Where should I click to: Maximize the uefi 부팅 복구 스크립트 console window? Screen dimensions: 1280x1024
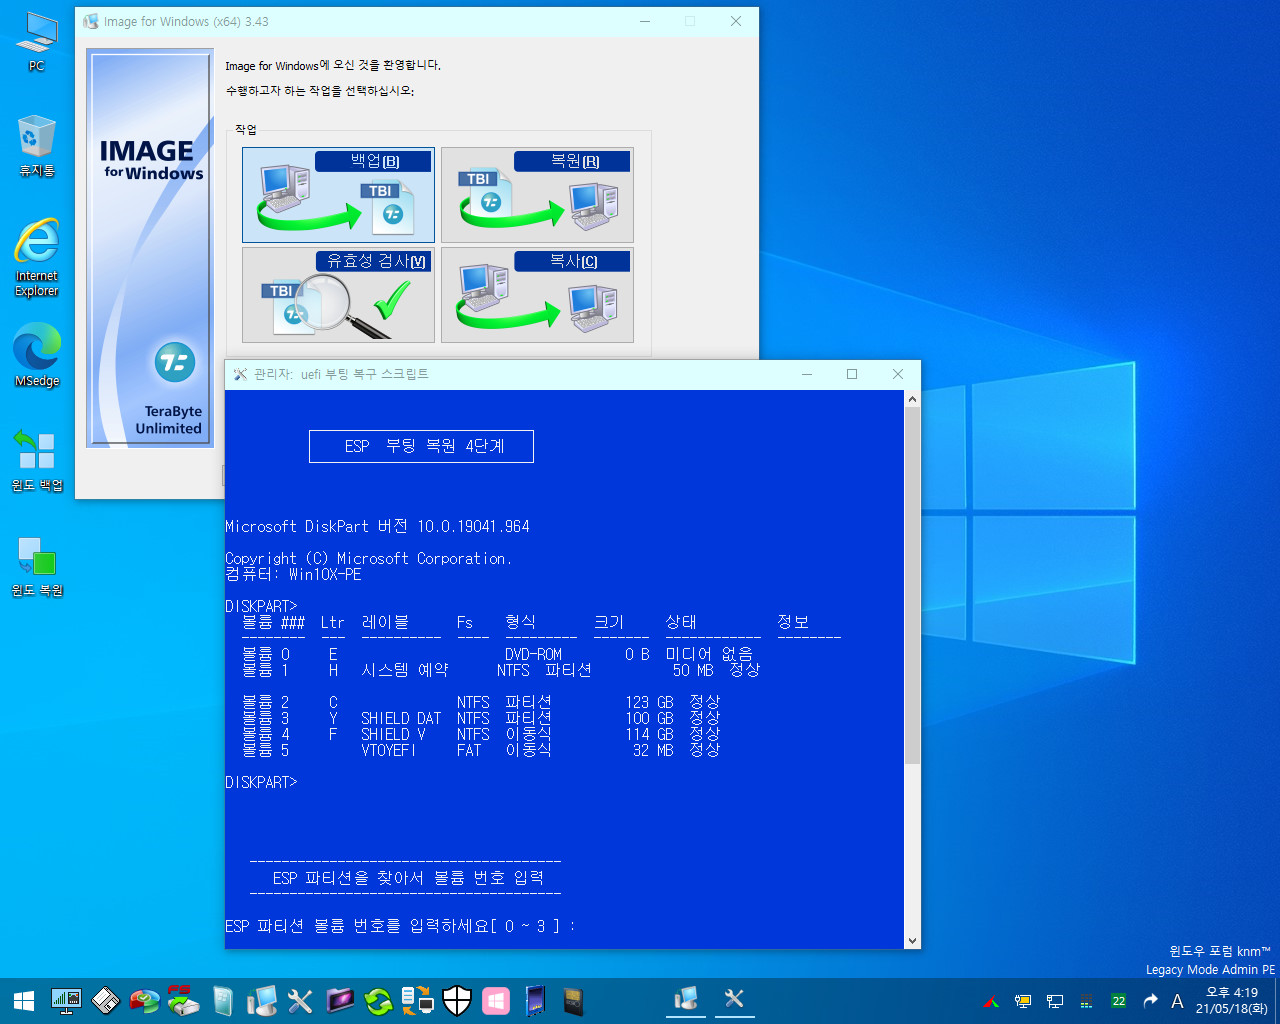[852, 374]
